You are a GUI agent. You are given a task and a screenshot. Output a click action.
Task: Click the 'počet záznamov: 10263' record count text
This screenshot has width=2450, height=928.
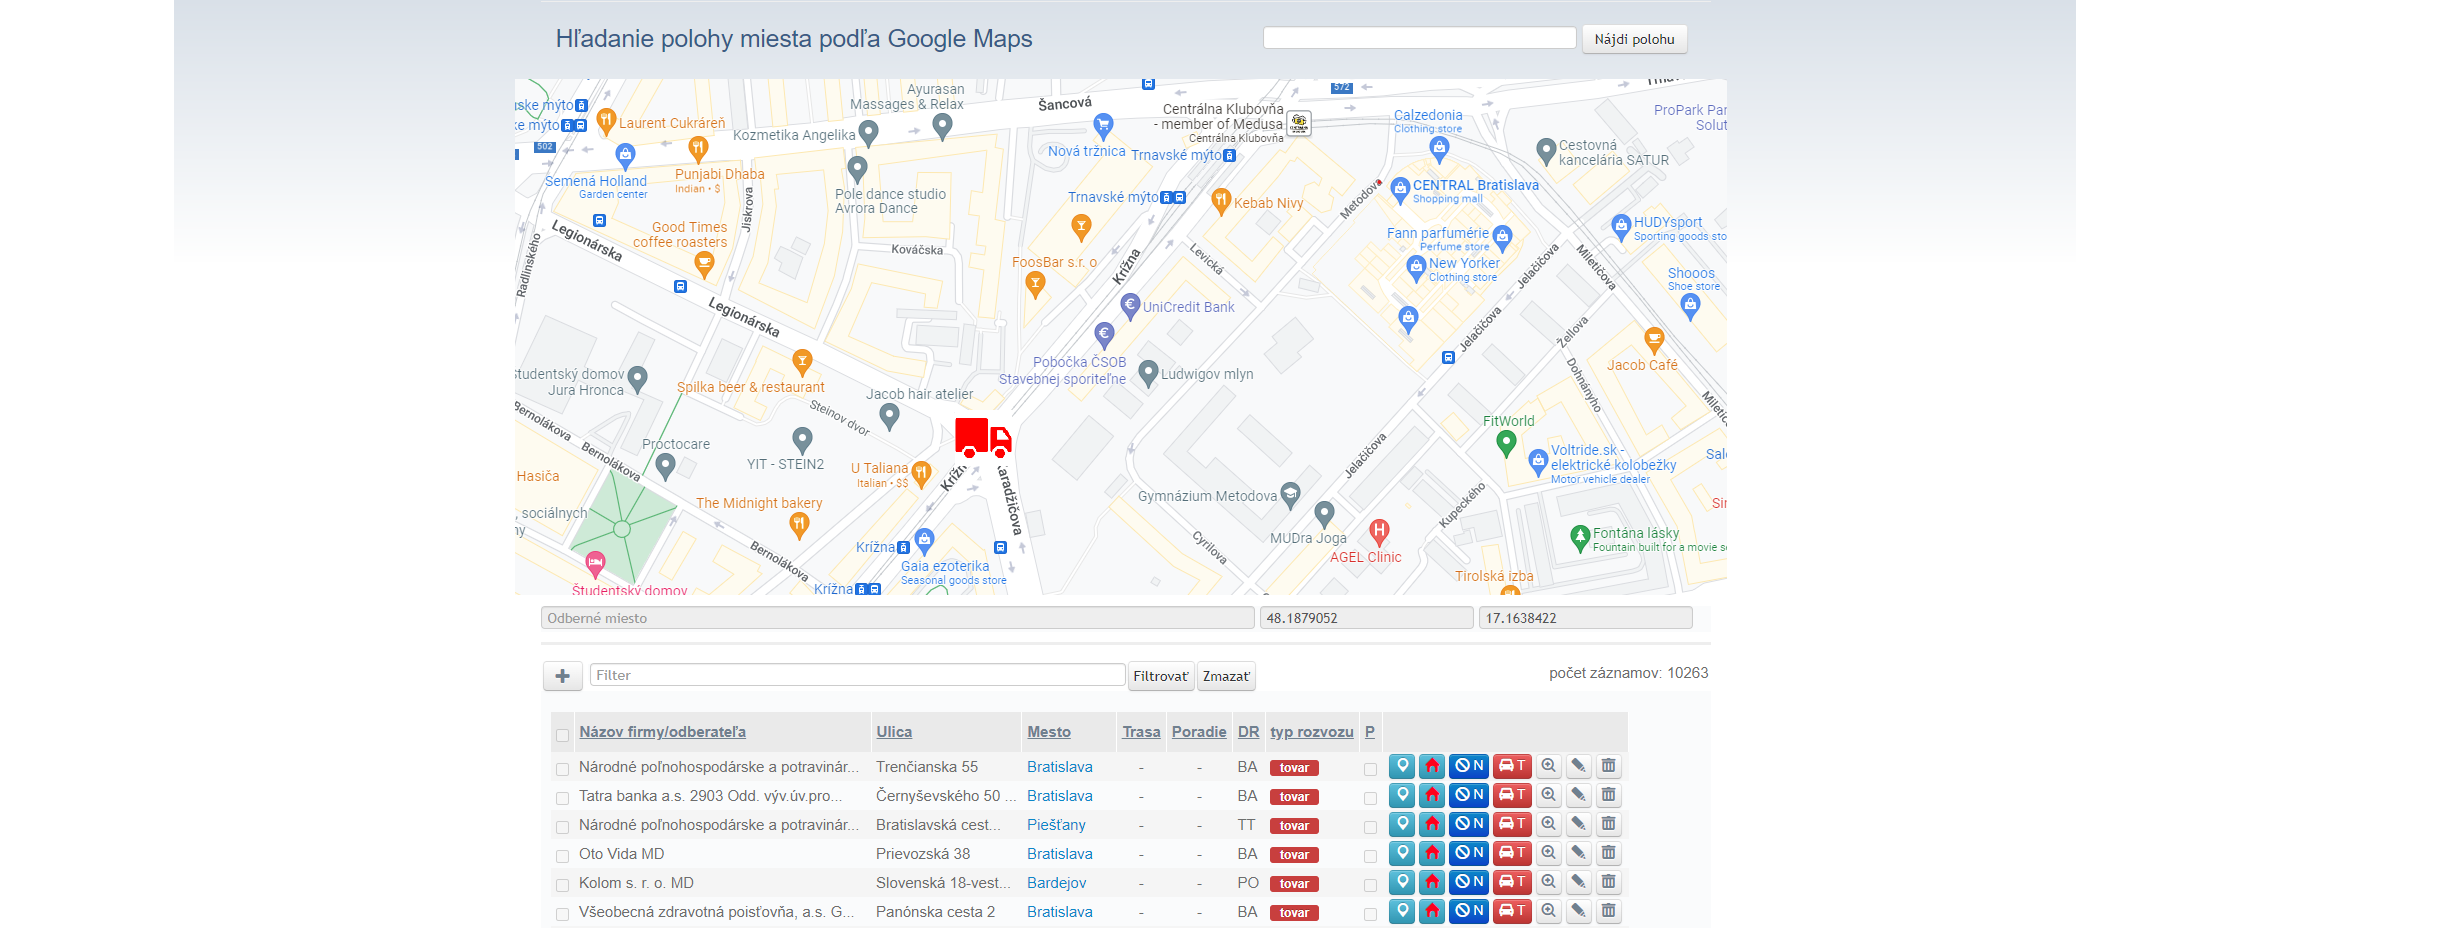tap(1628, 673)
